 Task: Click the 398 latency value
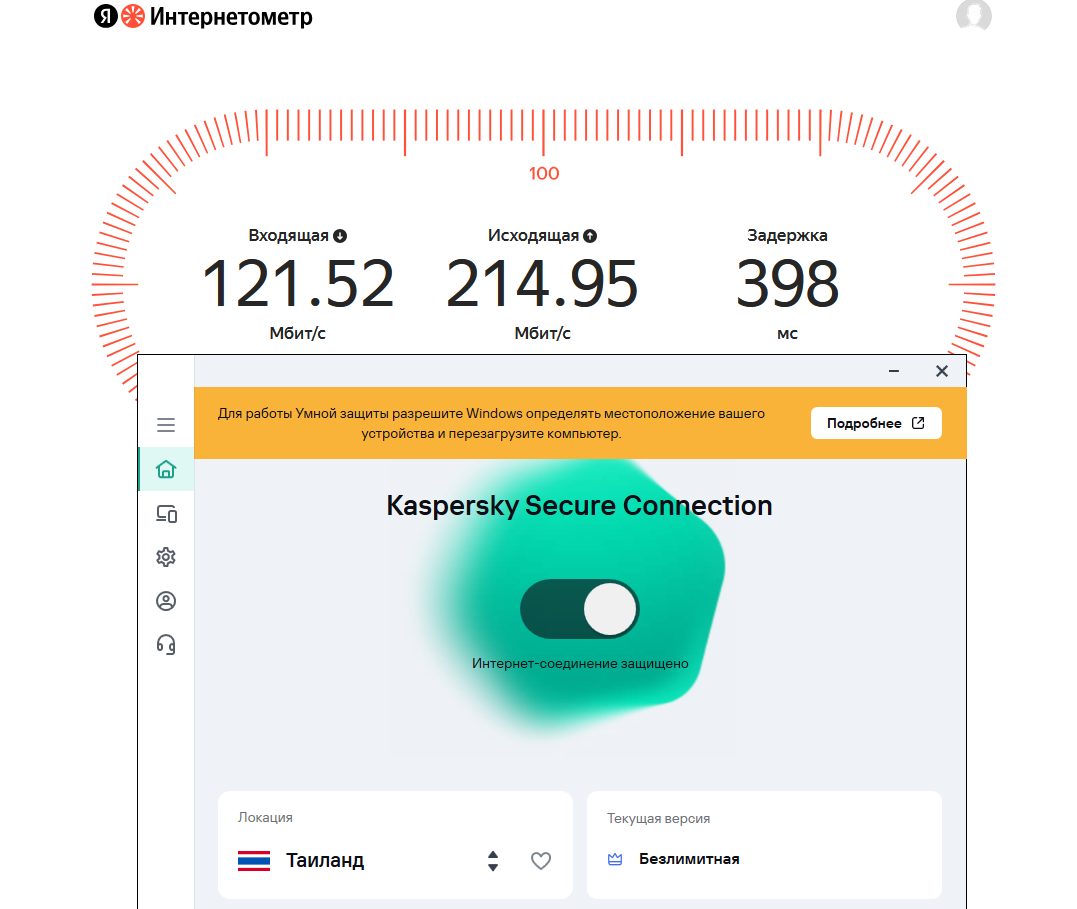pos(787,283)
